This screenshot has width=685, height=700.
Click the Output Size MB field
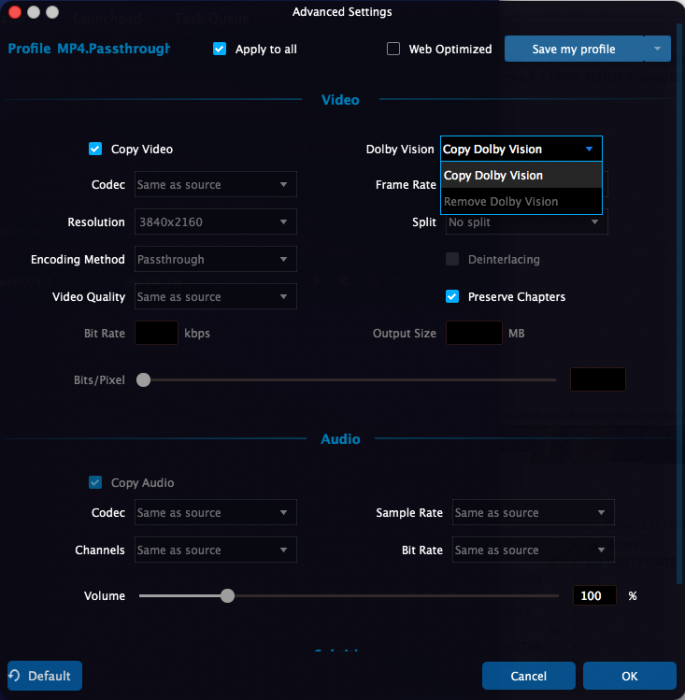coord(474,333)
